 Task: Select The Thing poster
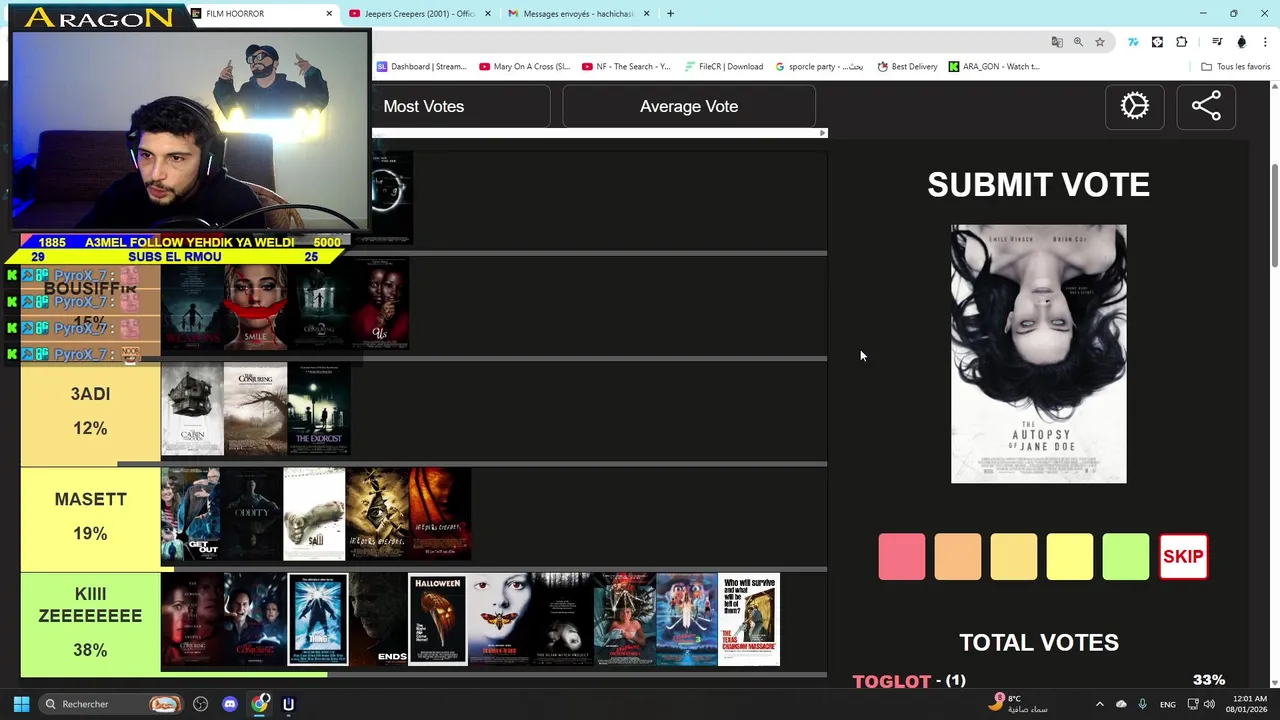click(x=317, y=619)
